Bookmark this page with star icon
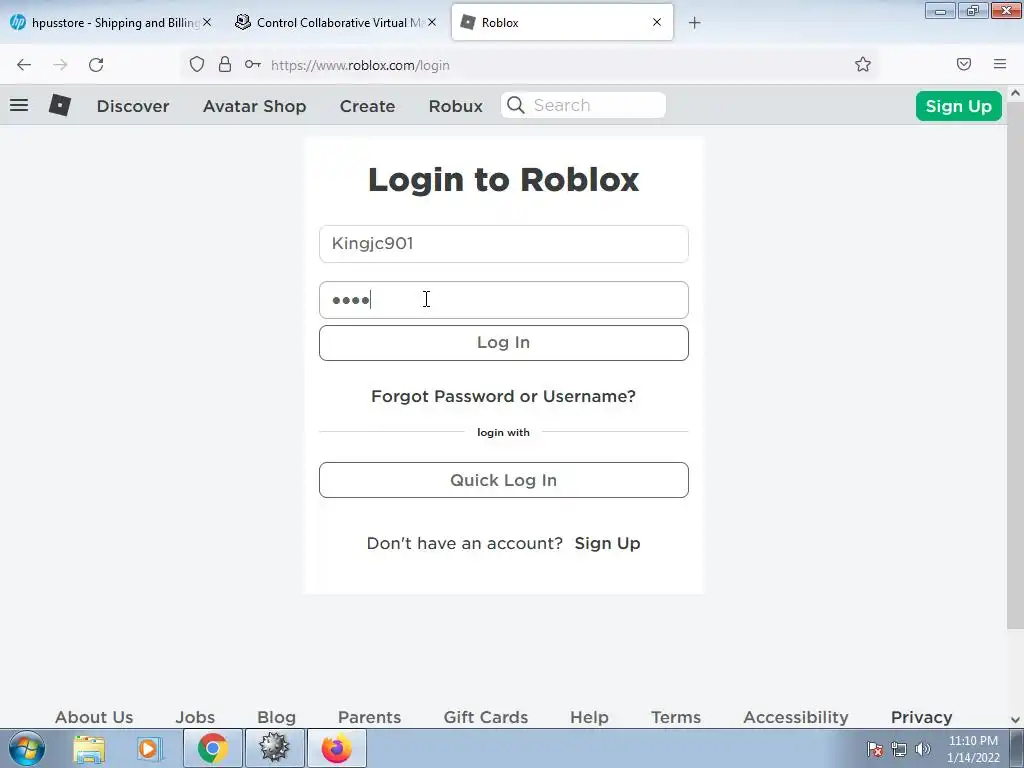This screenshot has width=1024, height=768. point(863,64)
